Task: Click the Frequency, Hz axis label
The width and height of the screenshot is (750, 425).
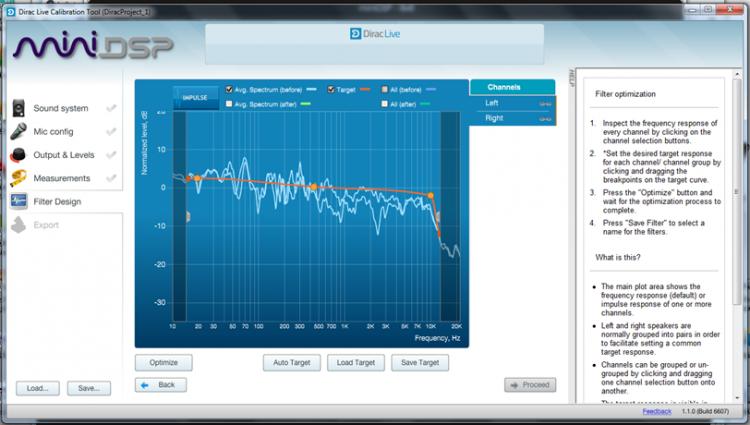Action: [x=437, y=338]
